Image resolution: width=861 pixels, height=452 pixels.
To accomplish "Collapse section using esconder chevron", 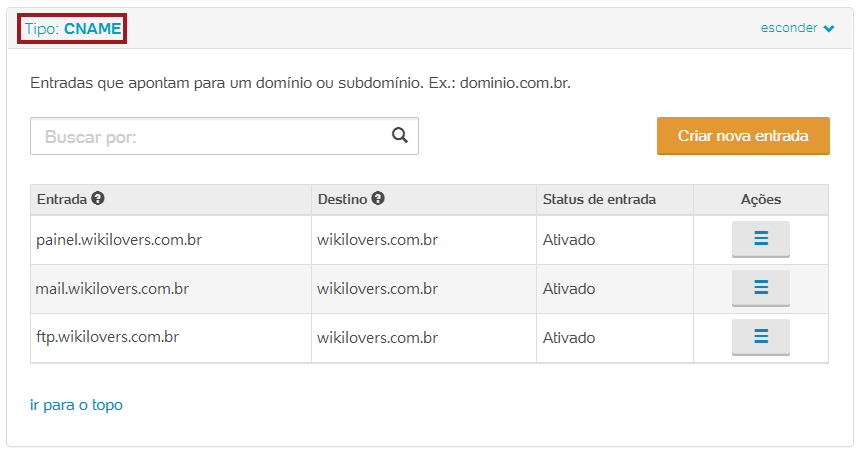I will [x=829, y=28].
